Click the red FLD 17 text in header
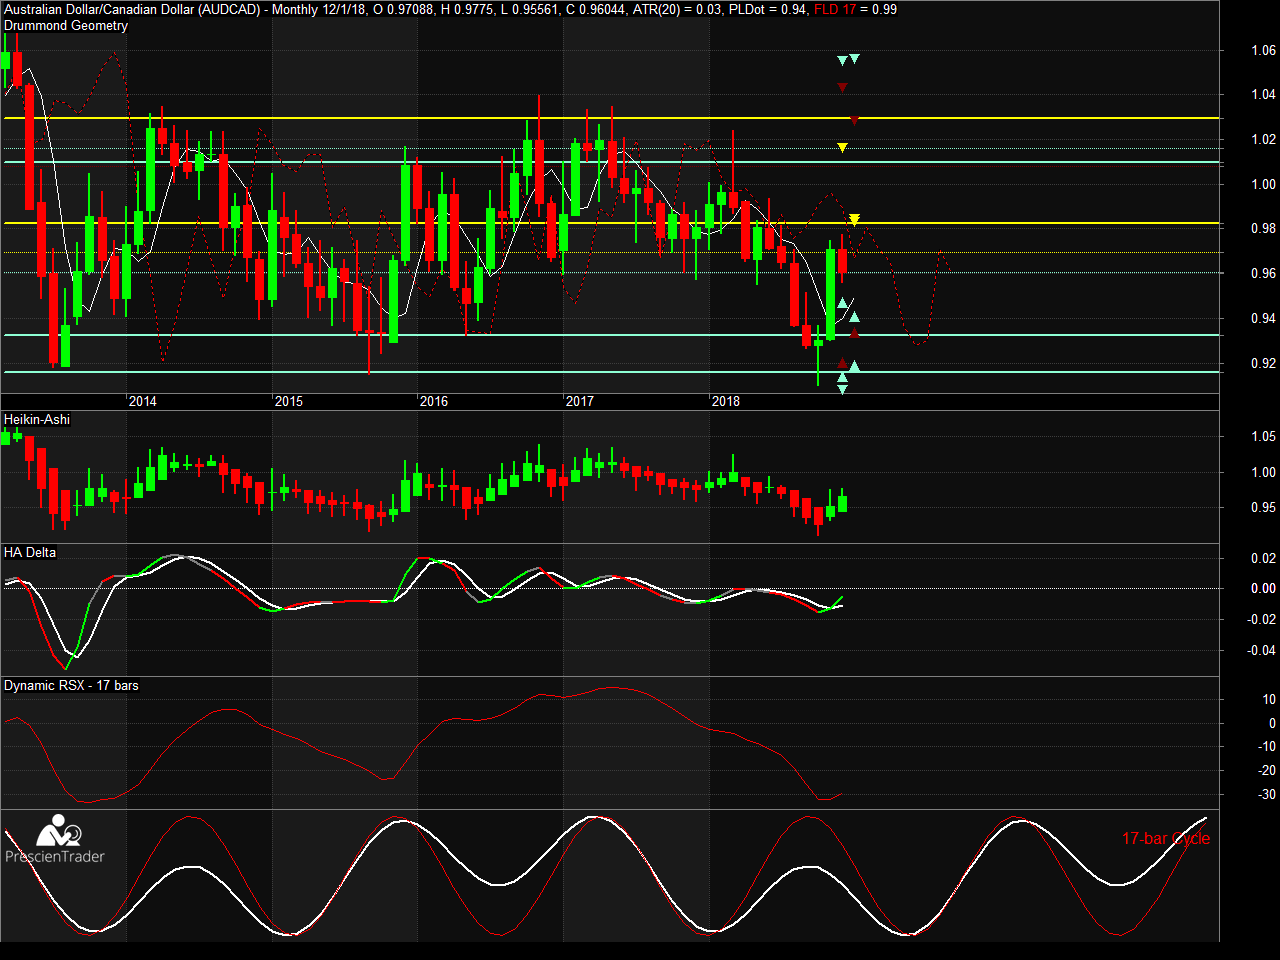The image size is (1280, 960). (x=834, y=9)
